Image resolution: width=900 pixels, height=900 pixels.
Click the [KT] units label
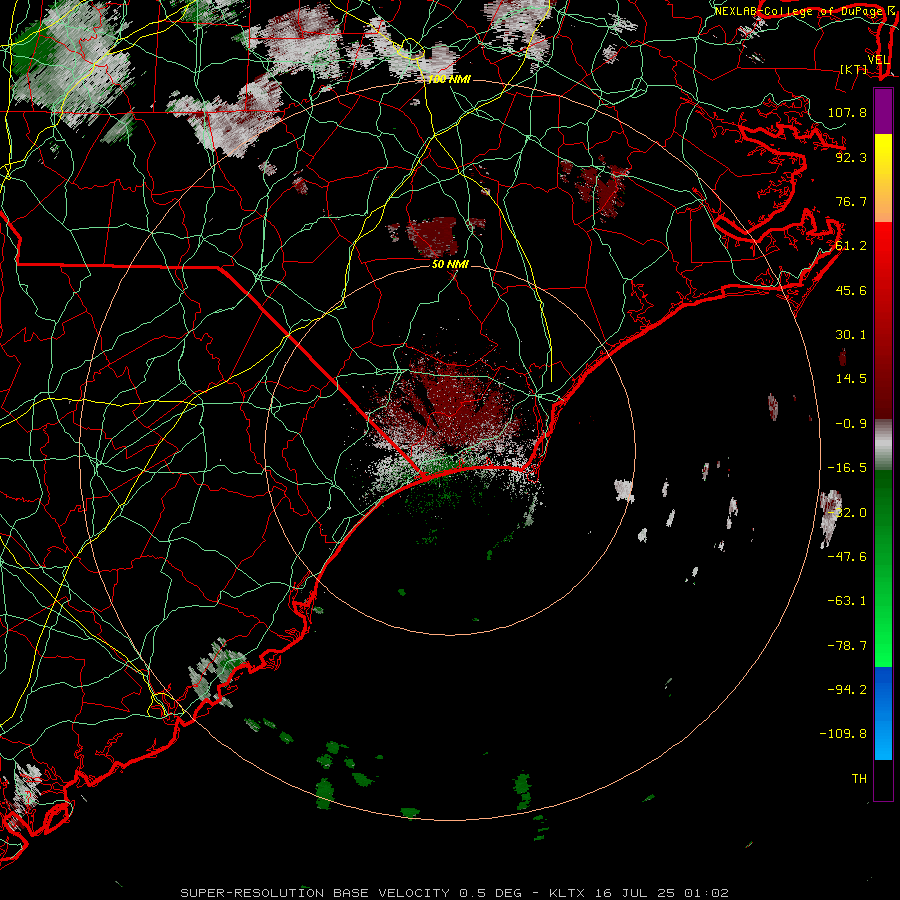click(854, 69)
